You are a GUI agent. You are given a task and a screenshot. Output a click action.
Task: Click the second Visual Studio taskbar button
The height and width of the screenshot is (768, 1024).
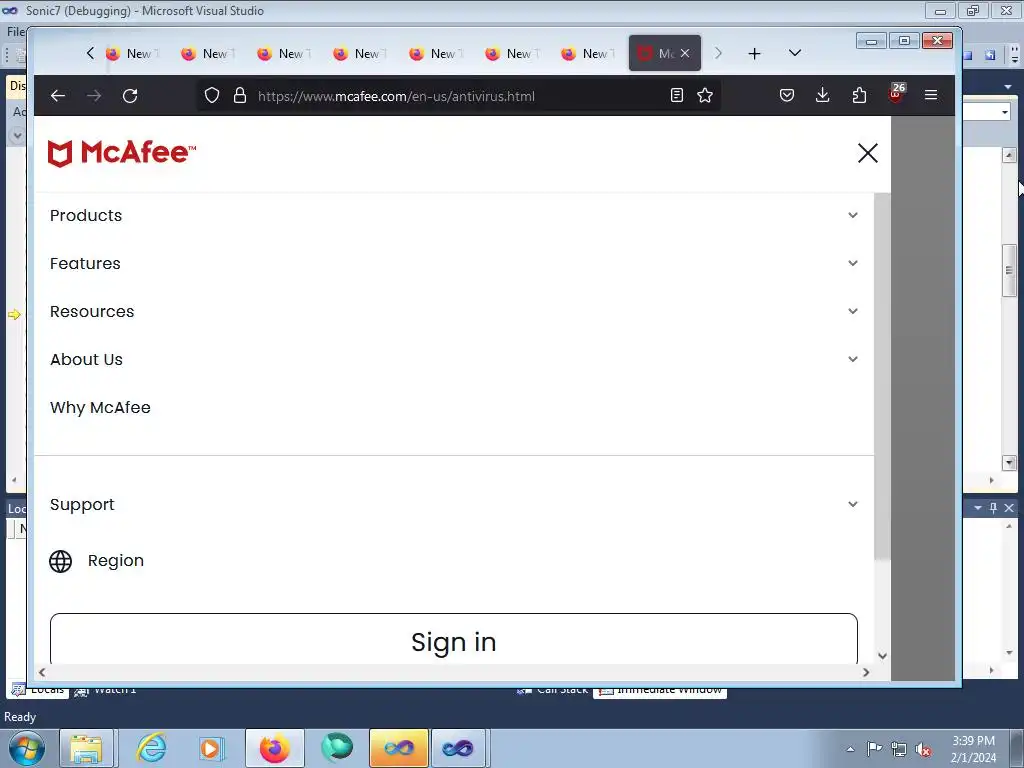(458, 748)
